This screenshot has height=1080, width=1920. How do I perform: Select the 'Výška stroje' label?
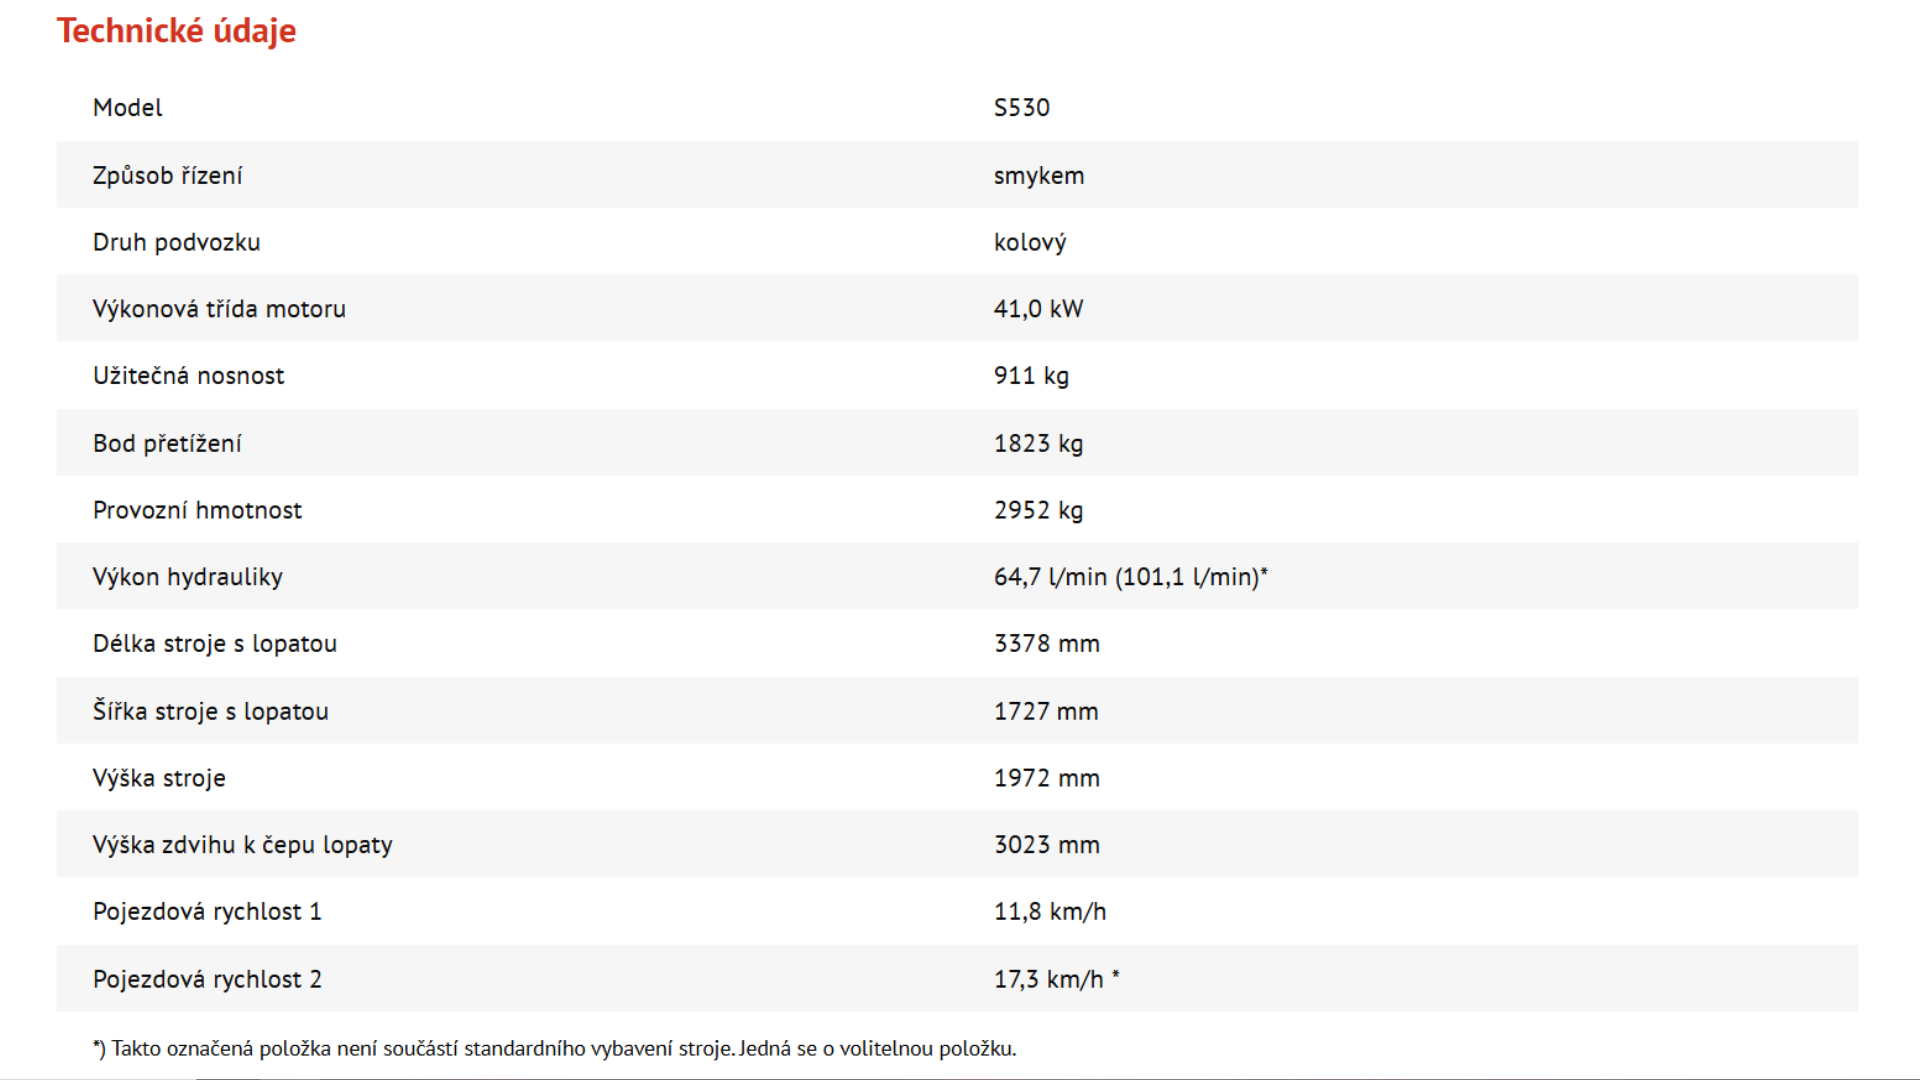159,778
